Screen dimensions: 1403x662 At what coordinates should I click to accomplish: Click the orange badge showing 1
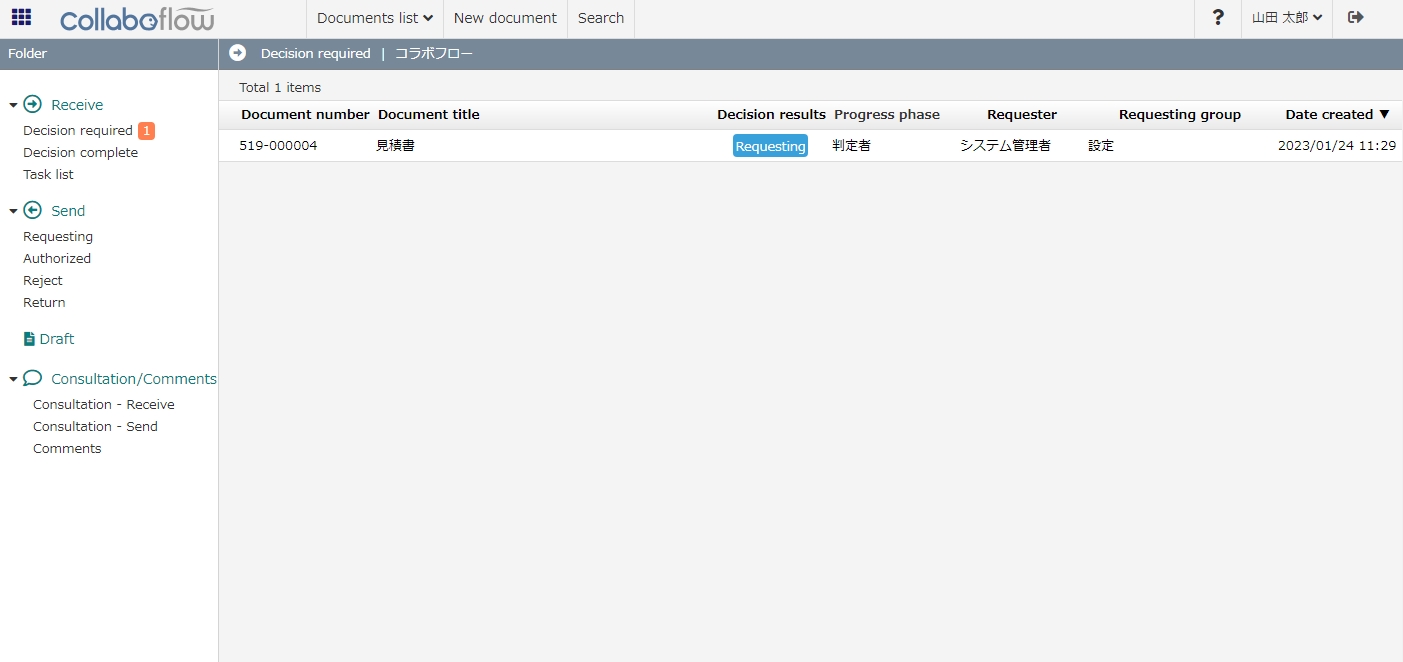(x=146, y=131)
